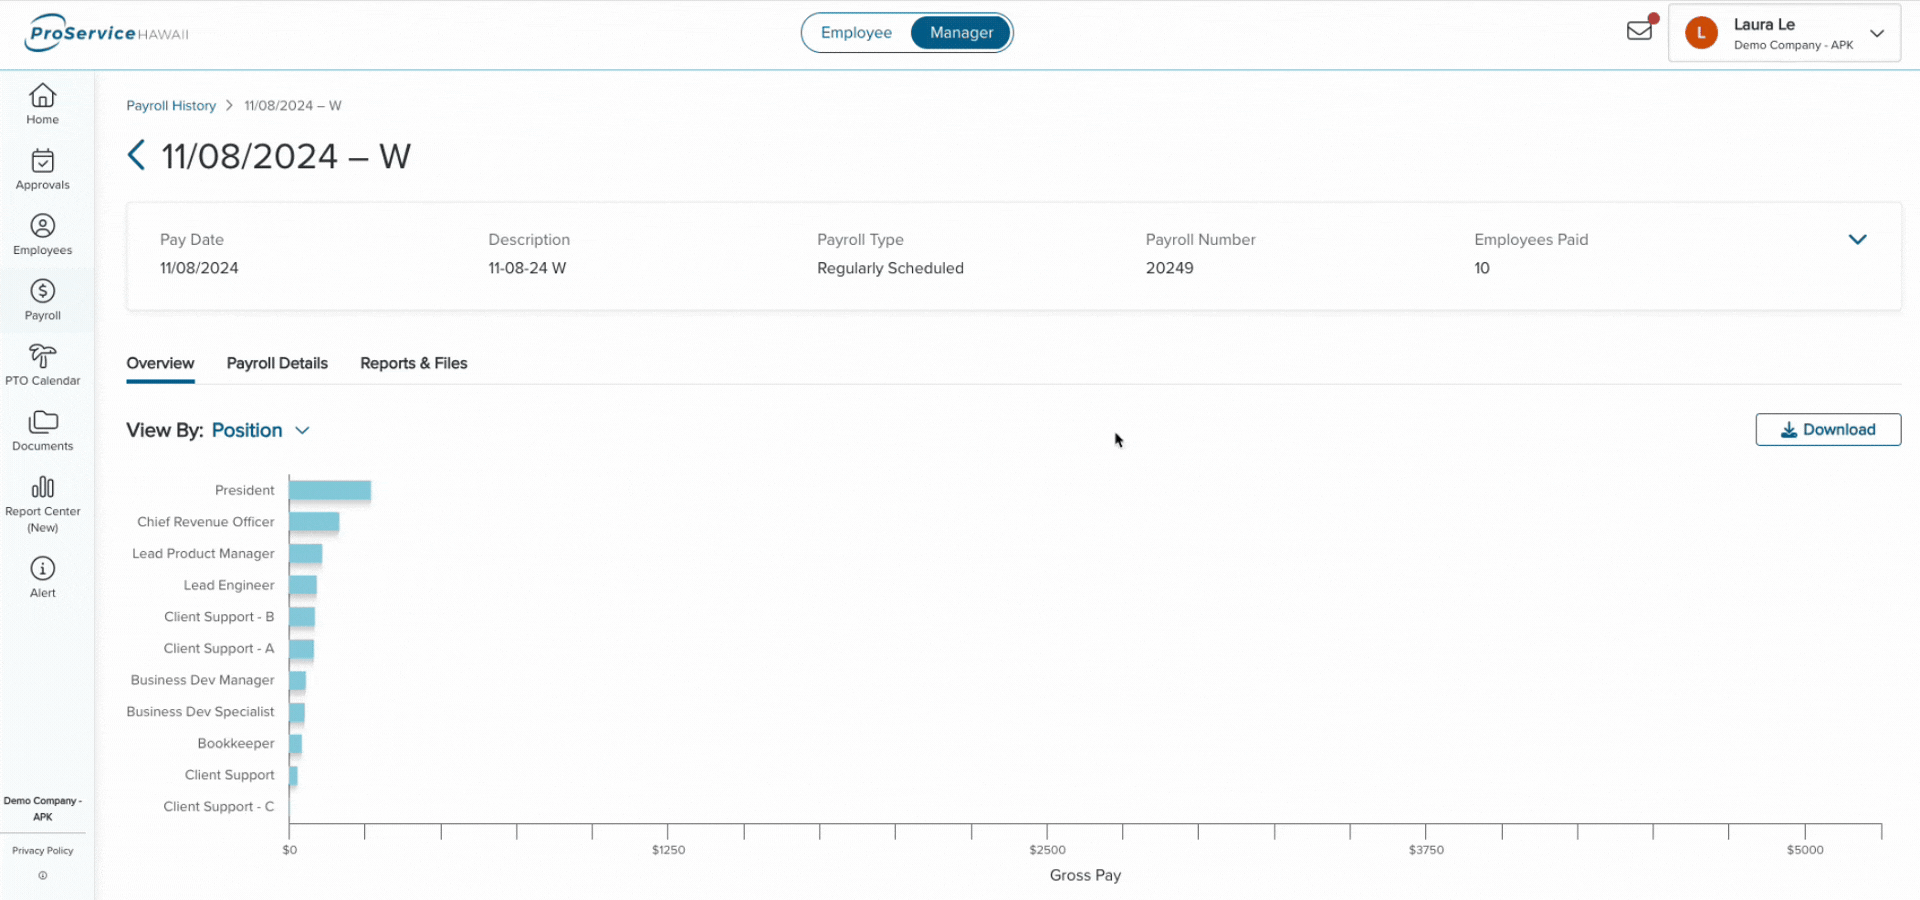Click the Business Dev Specialist bar

point(297,712)
